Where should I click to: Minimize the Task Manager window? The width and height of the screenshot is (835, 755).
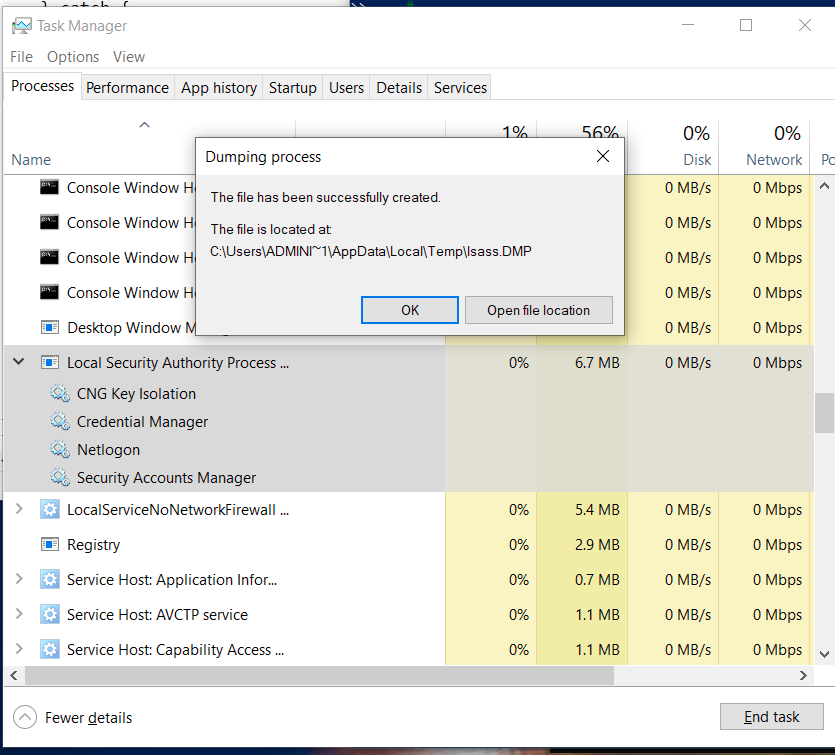coord(688,25)
